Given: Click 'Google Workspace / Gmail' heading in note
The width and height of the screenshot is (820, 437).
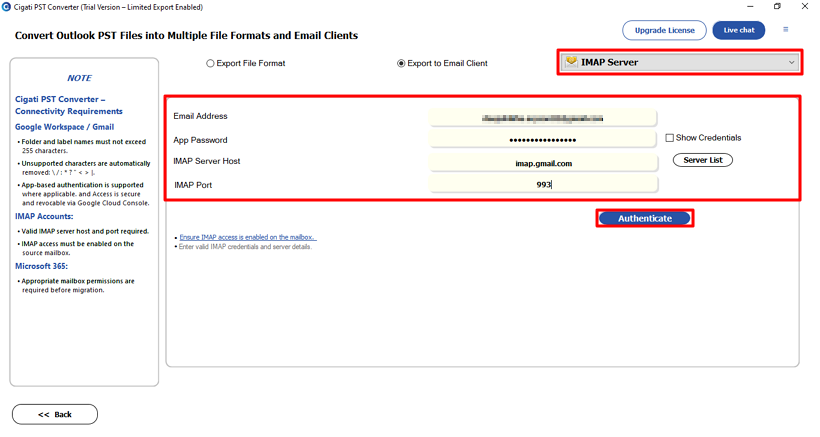Looking at the screenshot, I should tap(64, 127).
